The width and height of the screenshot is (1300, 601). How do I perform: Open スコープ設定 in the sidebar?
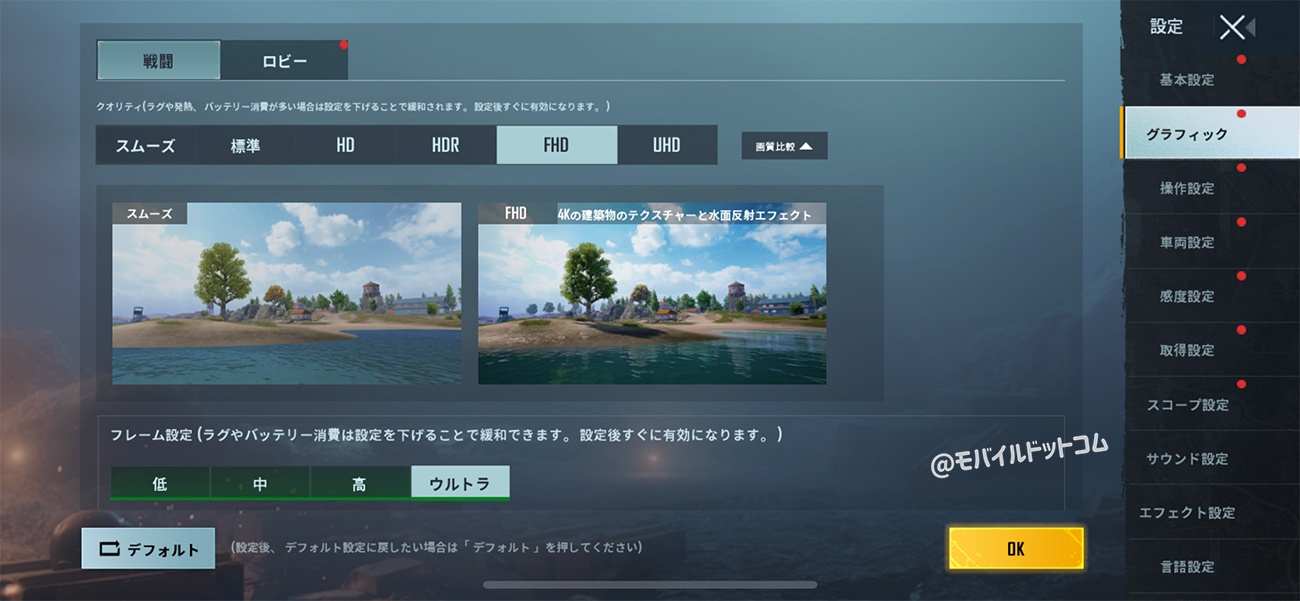click(x=1211, y=404)
